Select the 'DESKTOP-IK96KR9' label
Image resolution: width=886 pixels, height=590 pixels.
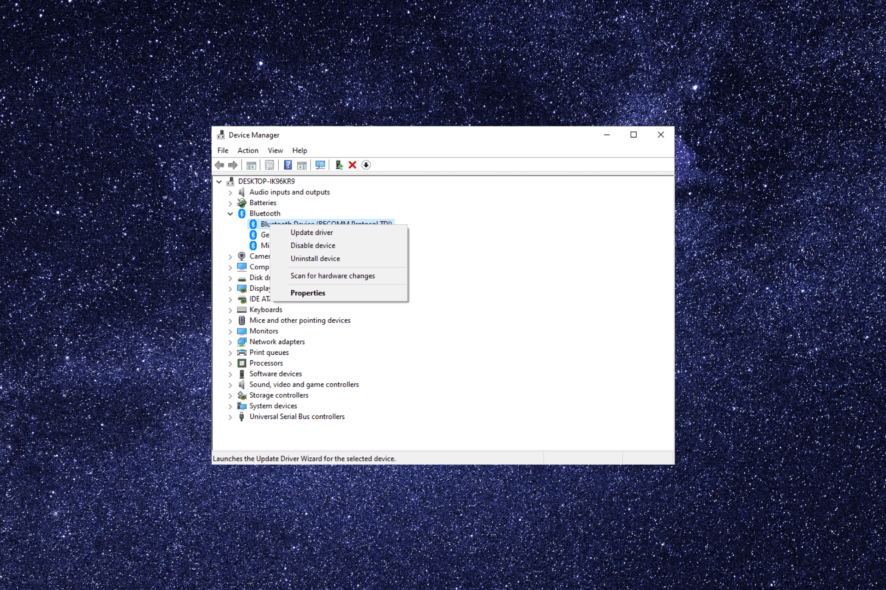[266, 181]
